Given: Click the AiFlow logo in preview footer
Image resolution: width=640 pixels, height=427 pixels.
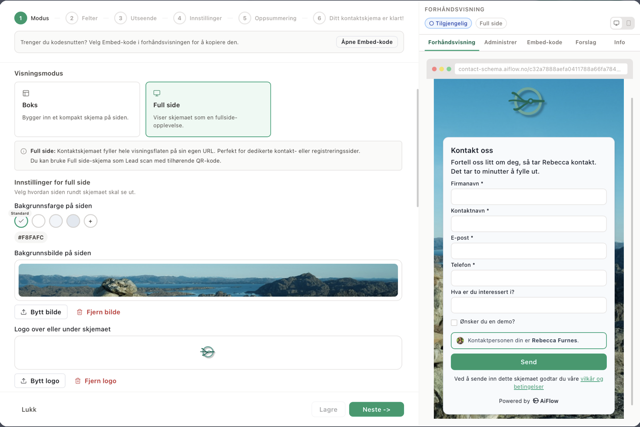Looking at the screenshot, I should tap(546, 401).
